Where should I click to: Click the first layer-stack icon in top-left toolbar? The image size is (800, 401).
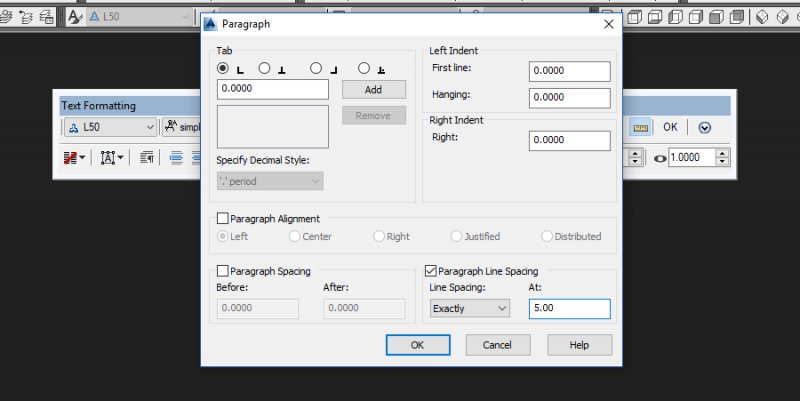pos(6,17)
